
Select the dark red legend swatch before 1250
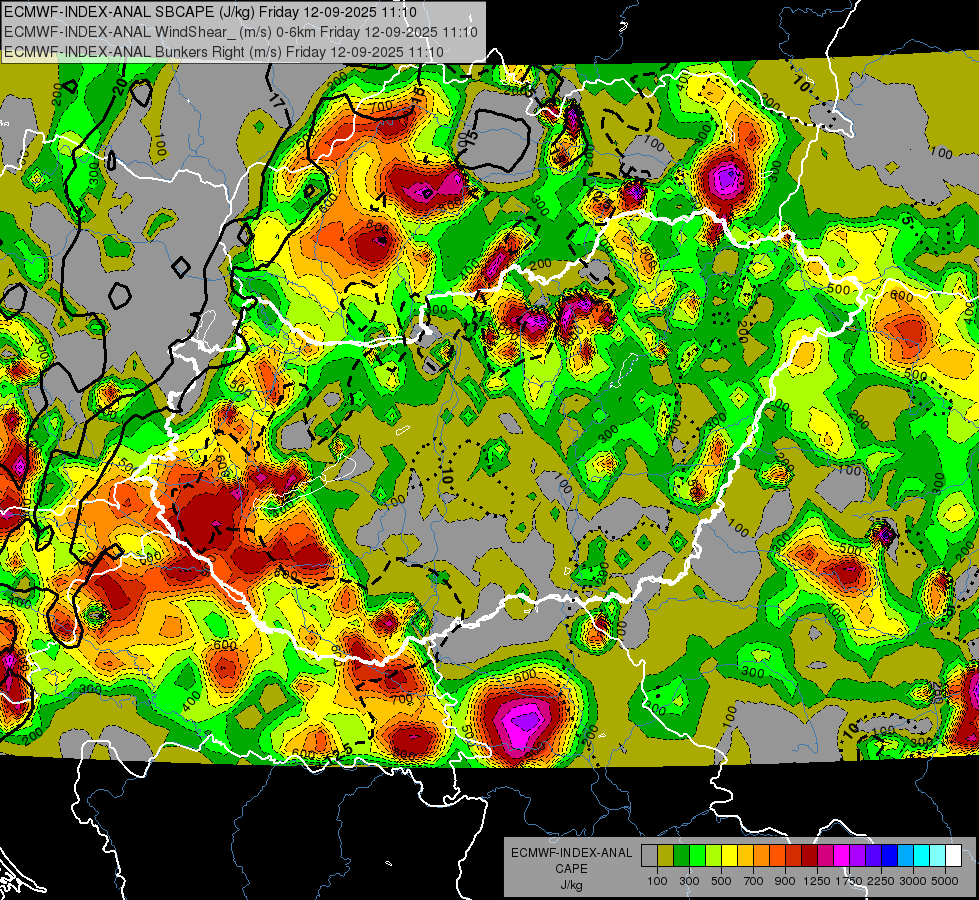[809, 856]
